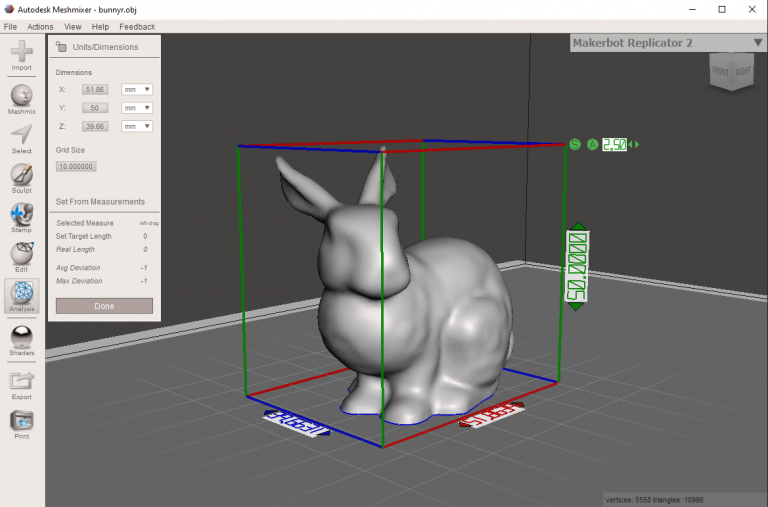Viewport: 768px width, 507px height.
Task: Click the Z dimension value field 39.66
Action: click(95, 126)
